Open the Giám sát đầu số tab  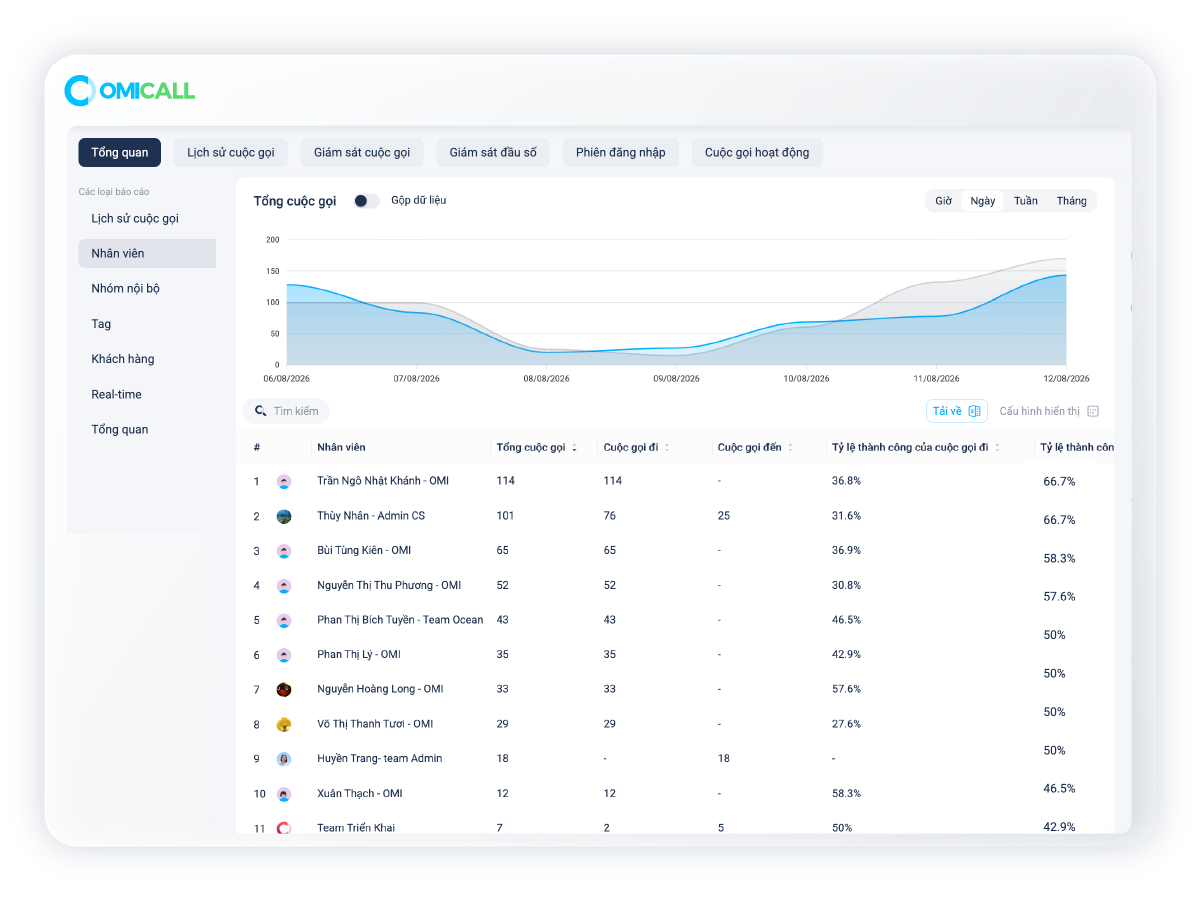click(x=493, y=152)
